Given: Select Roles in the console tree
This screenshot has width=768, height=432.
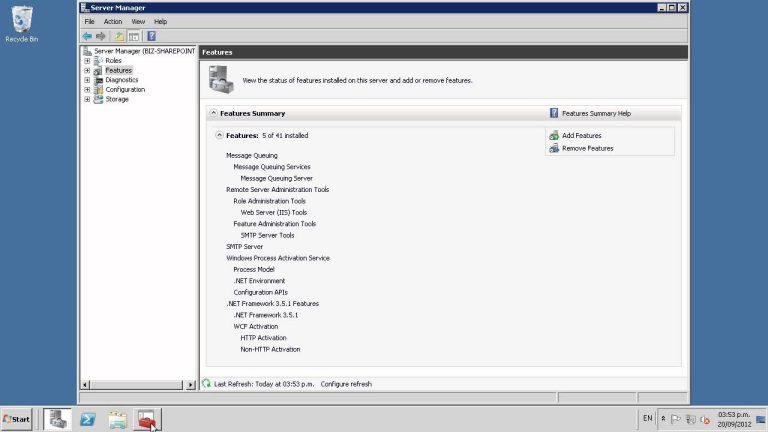Looking at the screenshot, I should (114, 61).
